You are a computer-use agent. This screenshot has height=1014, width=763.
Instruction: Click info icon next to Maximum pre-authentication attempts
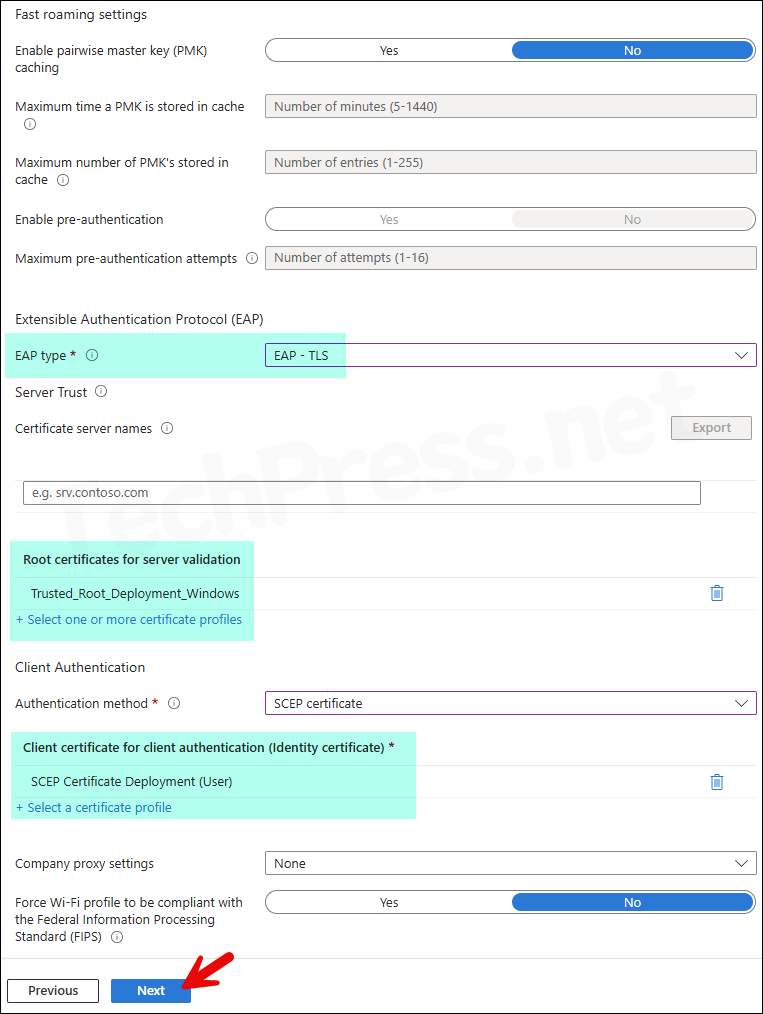tap(252, 258)
